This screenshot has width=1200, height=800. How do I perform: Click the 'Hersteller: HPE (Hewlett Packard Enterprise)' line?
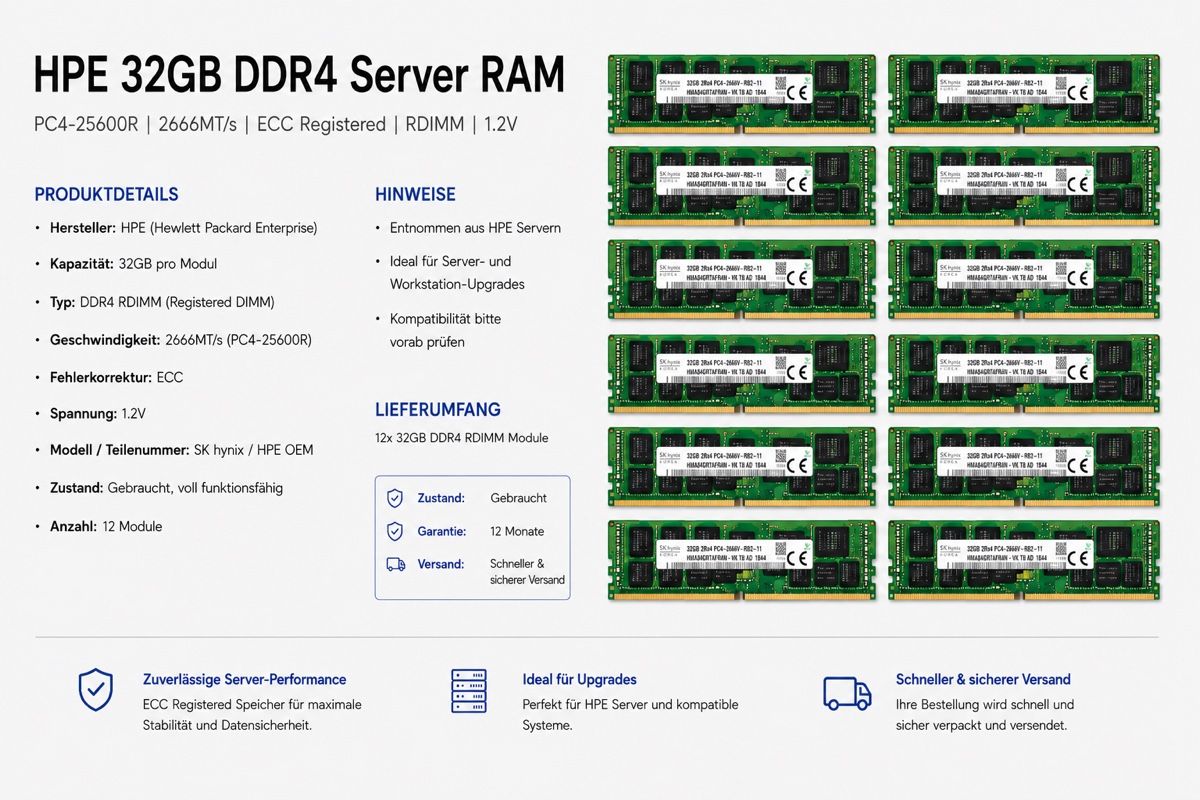click(183, 228)
